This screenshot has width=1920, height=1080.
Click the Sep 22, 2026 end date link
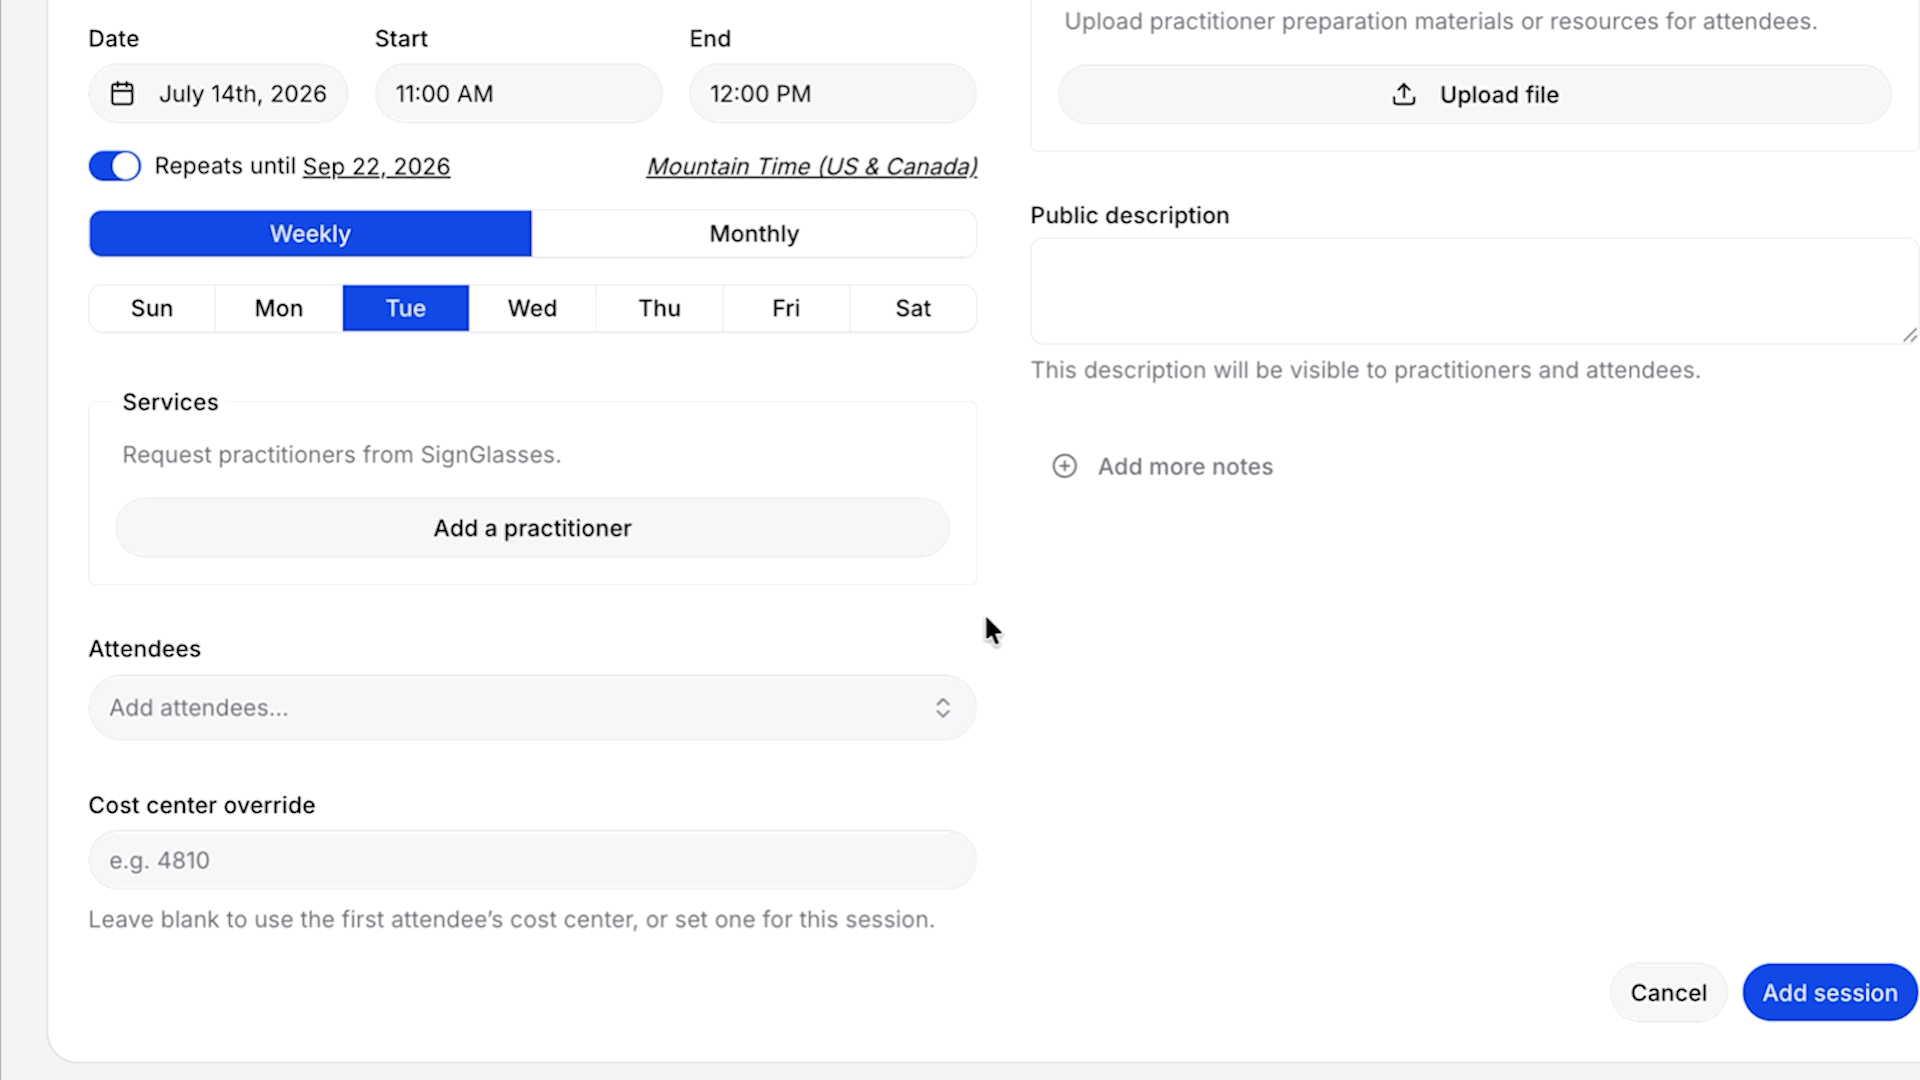[376, 167]
